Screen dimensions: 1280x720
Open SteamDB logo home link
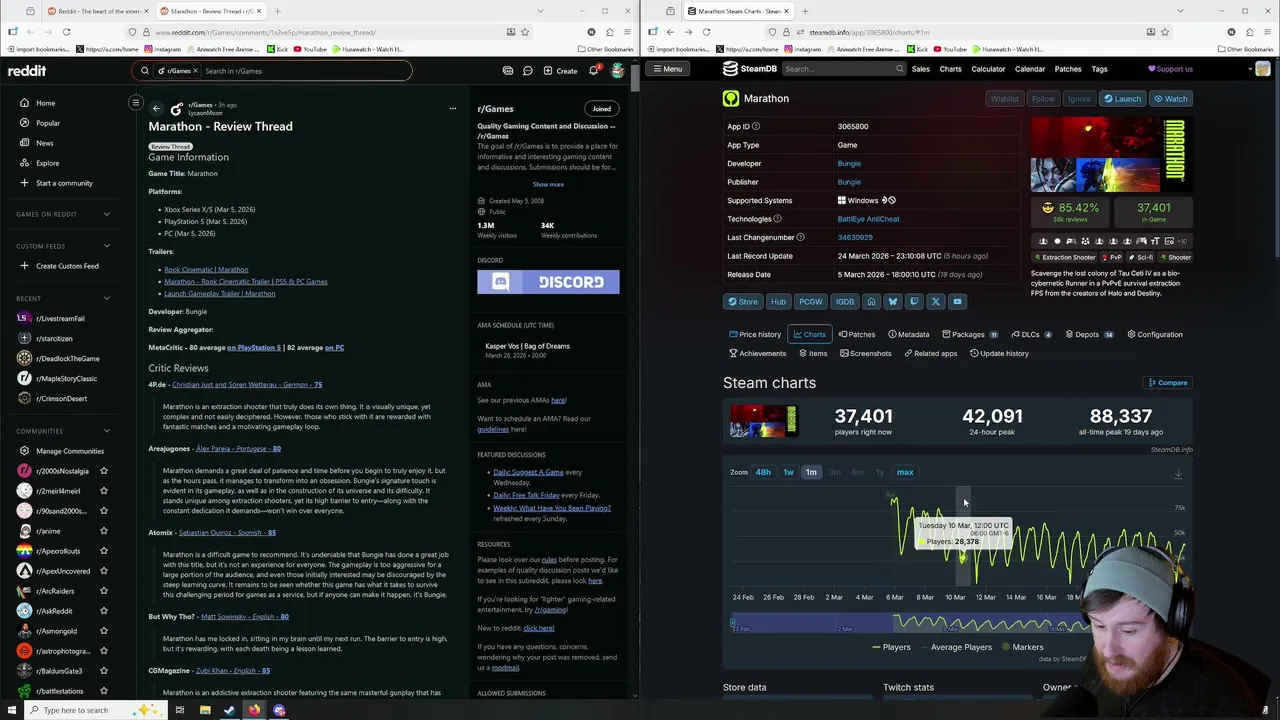coord(749,69)
